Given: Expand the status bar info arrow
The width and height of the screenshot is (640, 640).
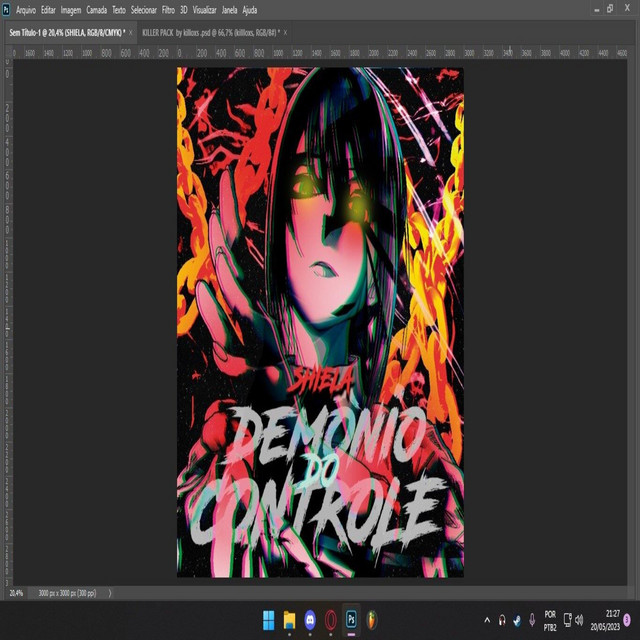Looking at the screenshot, I should (x=110, y=593).
